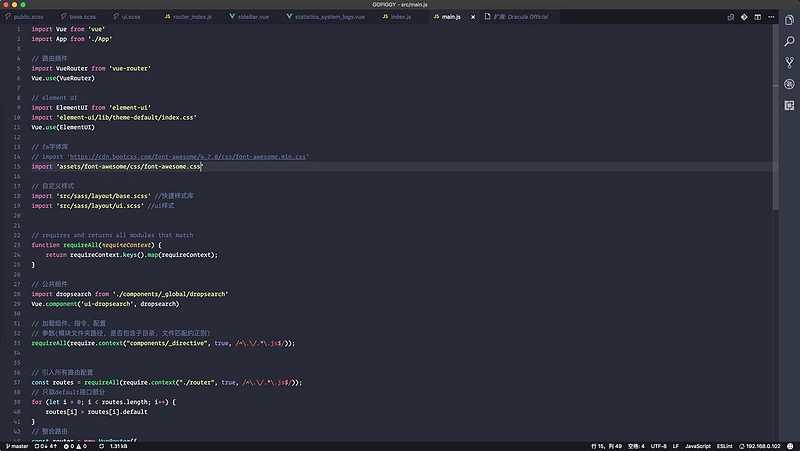Click './App' import string on line 2
Viewport: 800px width, 451px height.
pos(100,39)
